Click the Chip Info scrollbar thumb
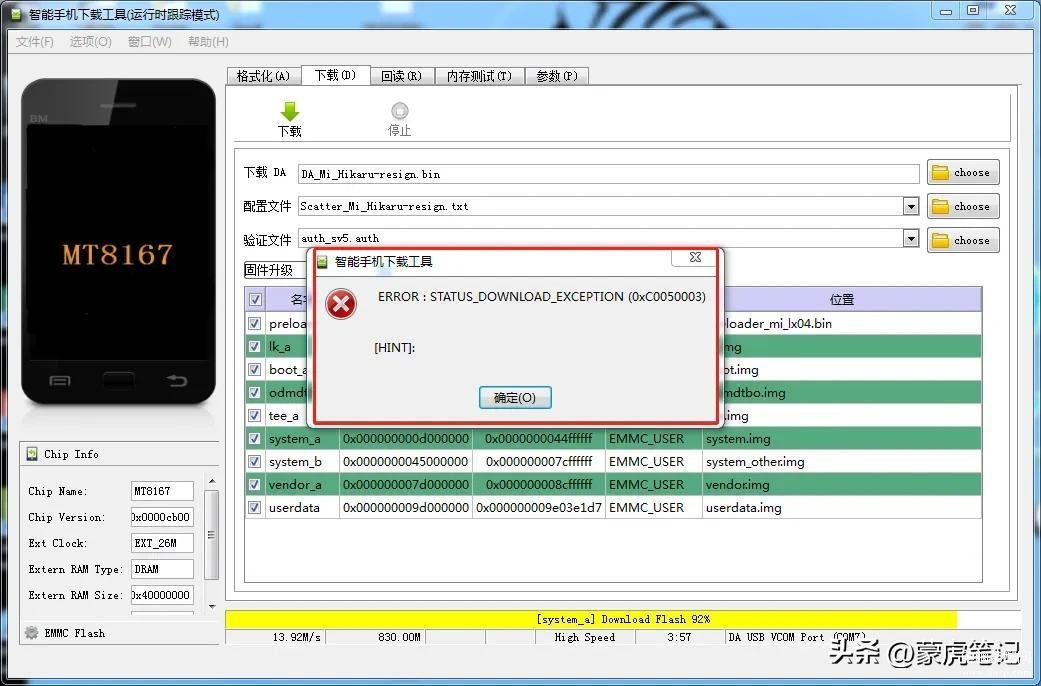 212,535
